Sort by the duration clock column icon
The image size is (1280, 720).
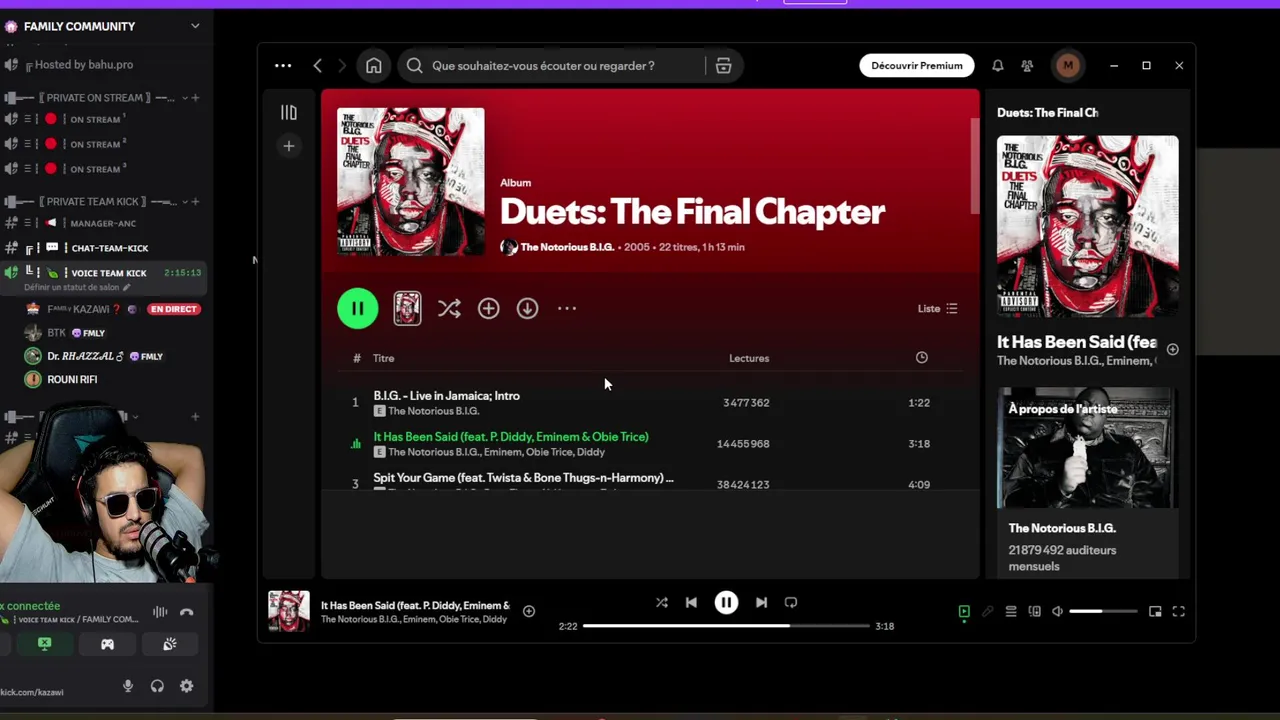point(921,358)
